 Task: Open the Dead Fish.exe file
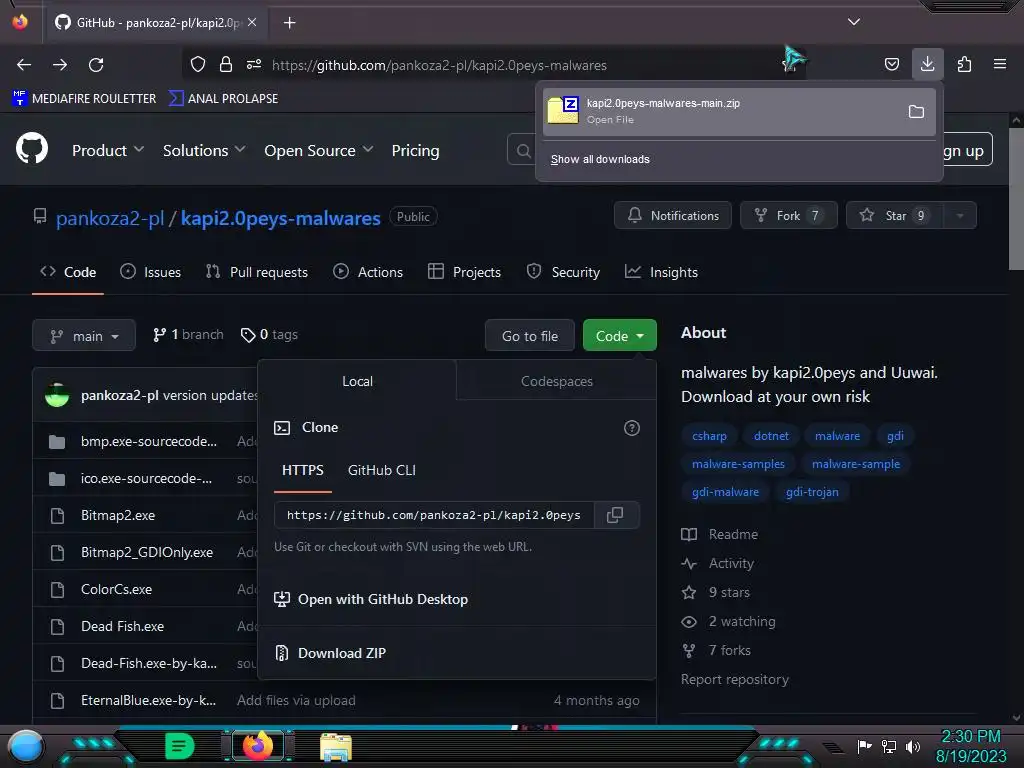click(x=122, y=626)
